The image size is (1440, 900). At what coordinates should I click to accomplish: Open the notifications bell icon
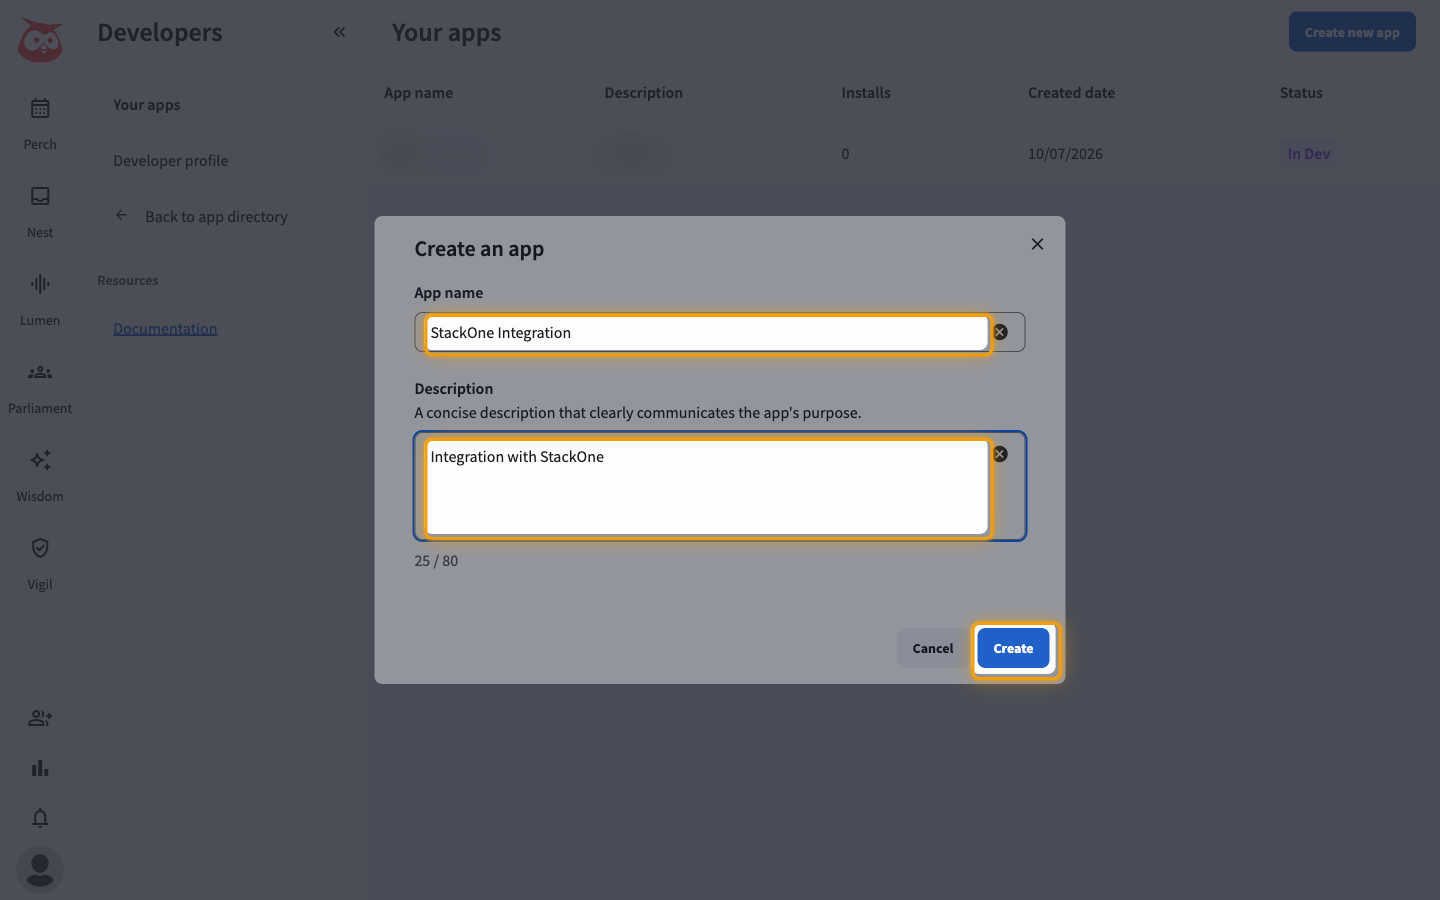pos(40,818)
